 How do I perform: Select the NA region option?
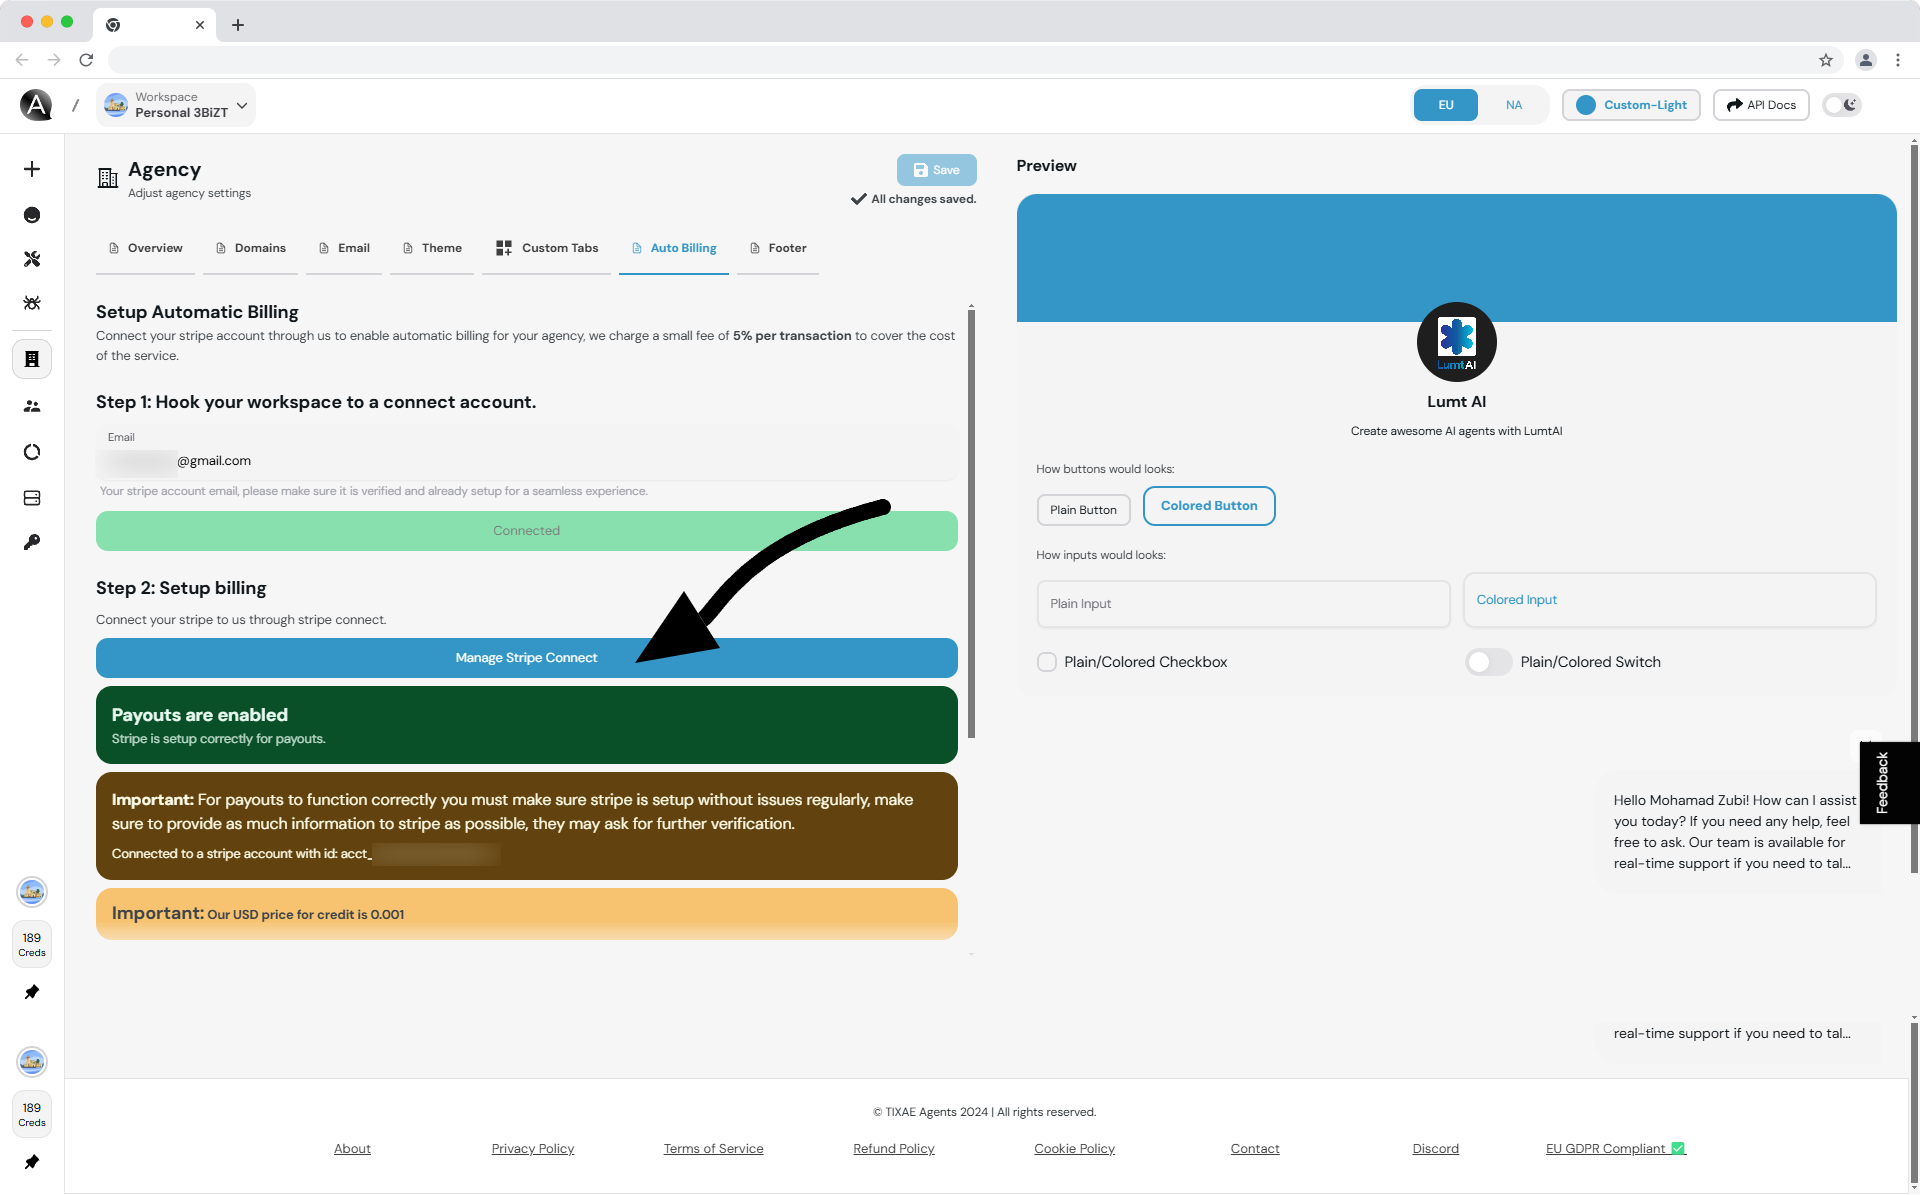(1514, 105)
